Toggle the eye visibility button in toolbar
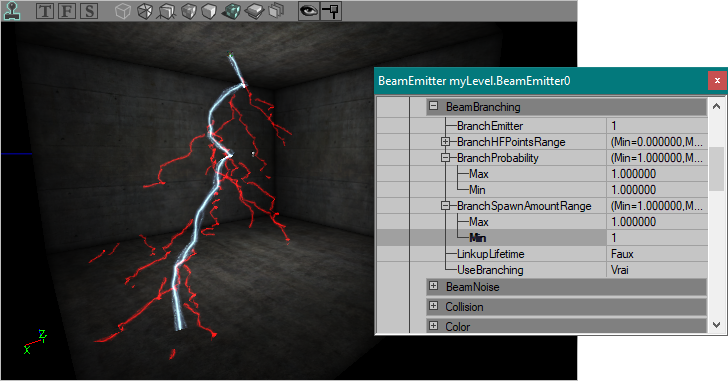The image size is (728, 381). (309, 11)
